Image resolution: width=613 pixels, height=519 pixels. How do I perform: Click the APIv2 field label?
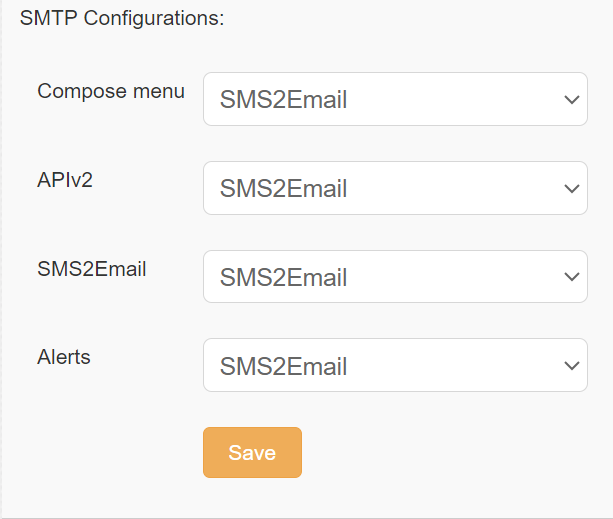(65, 180)
